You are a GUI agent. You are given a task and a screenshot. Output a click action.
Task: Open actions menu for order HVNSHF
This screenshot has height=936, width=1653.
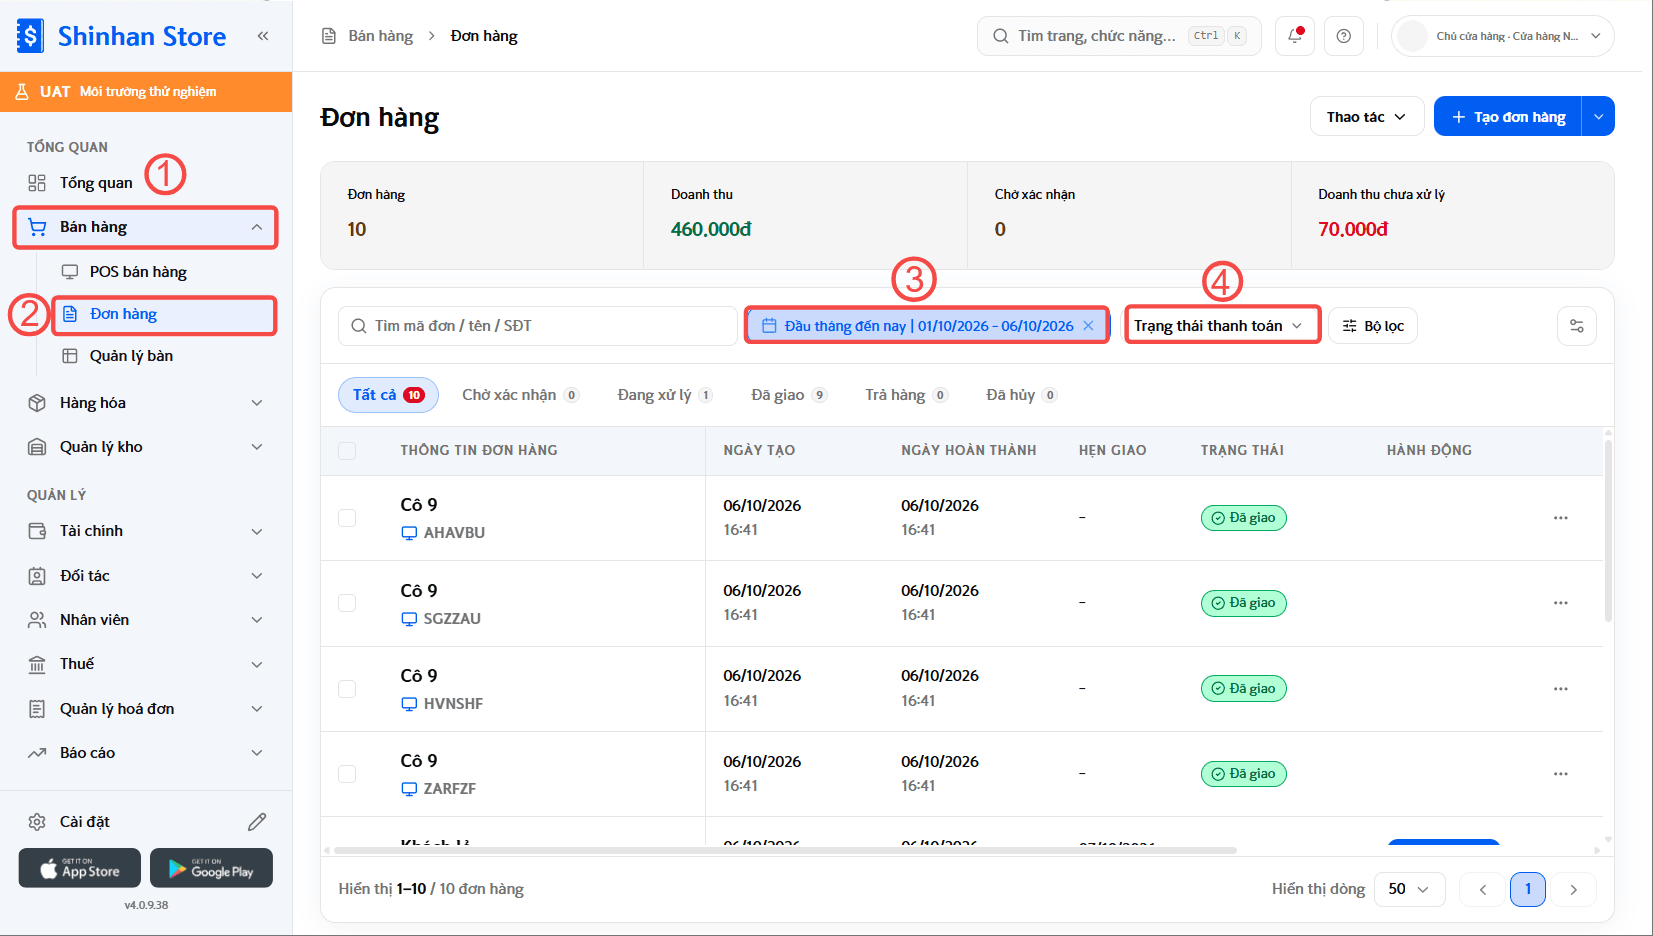point(1560,689)
